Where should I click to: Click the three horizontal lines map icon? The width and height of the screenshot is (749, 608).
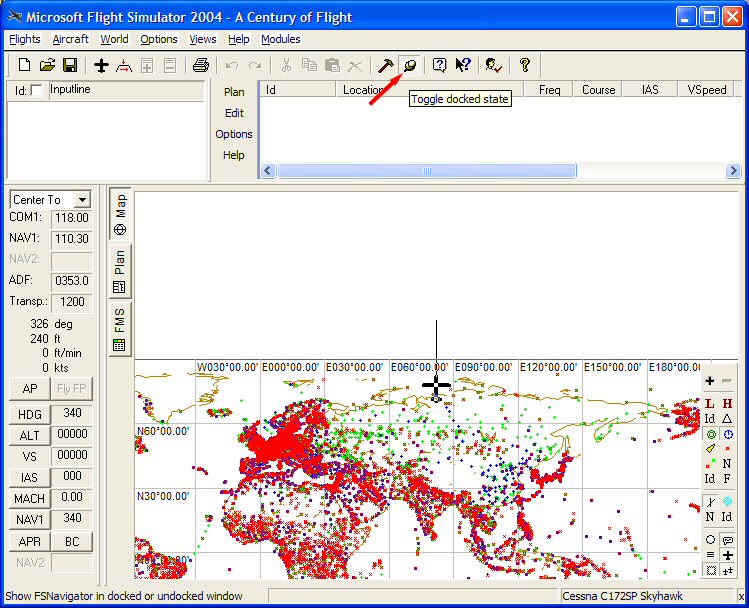coord(710,555)
